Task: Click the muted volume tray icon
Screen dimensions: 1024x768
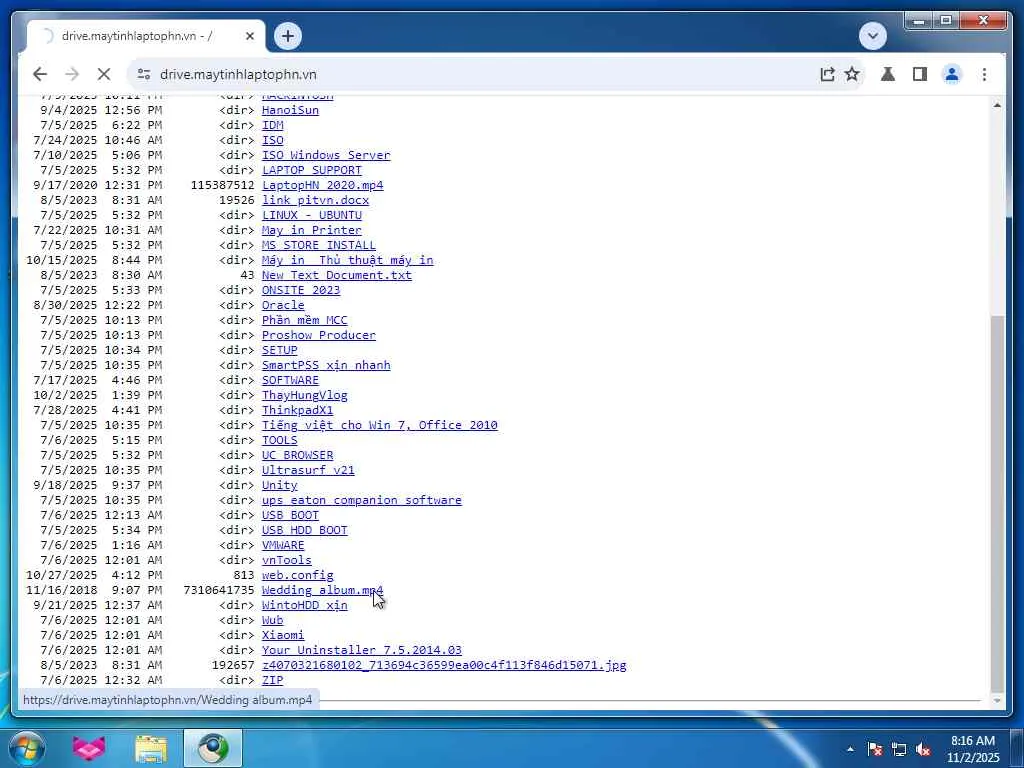Action: (x=923, y=749)
